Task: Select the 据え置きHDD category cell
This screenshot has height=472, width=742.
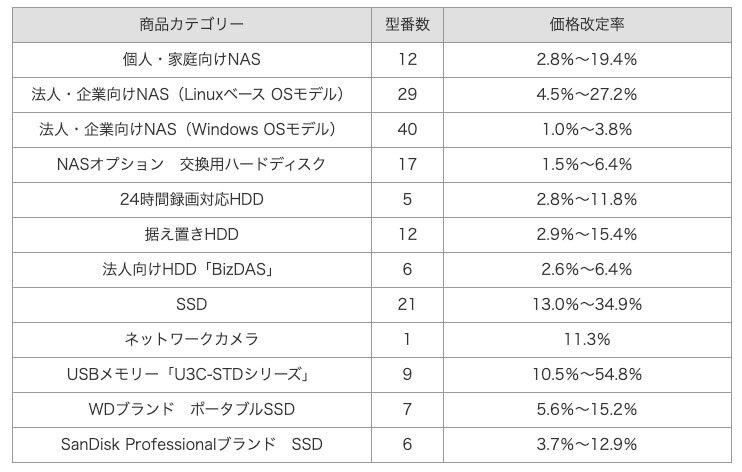Action: [x=190, y=234]
